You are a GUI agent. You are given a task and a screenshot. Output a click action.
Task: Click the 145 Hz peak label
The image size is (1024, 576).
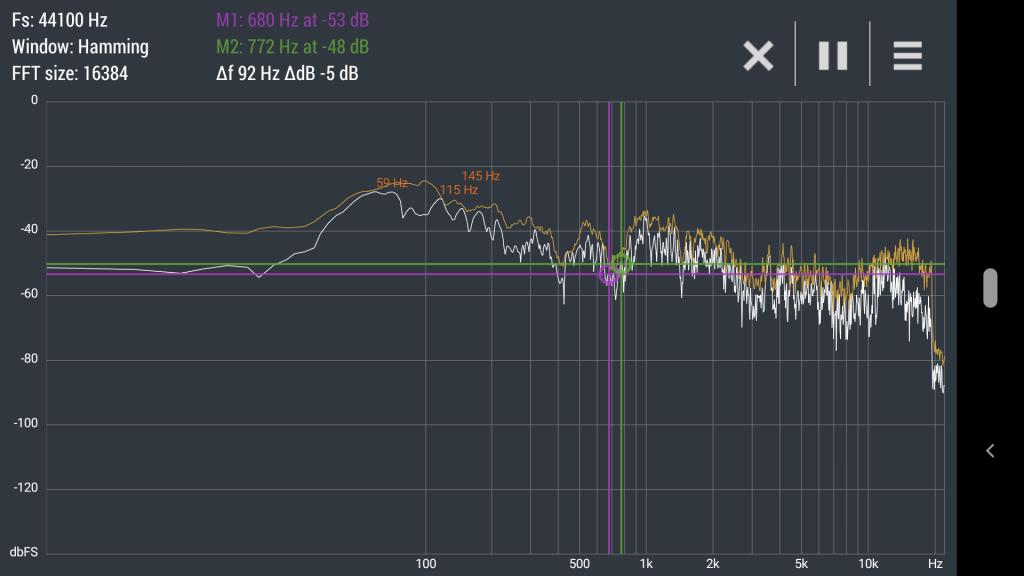(x=480, y=176)
